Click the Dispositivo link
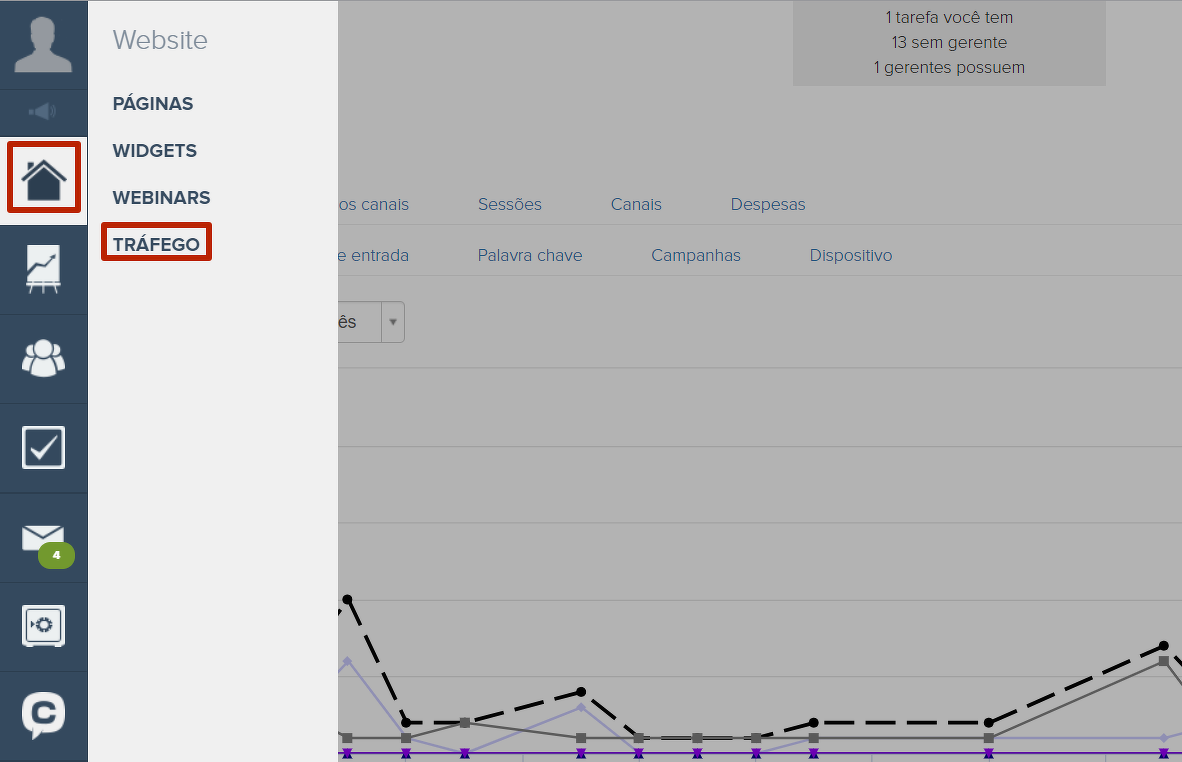Screen dimensions: 1182x762 coord(851,255)
